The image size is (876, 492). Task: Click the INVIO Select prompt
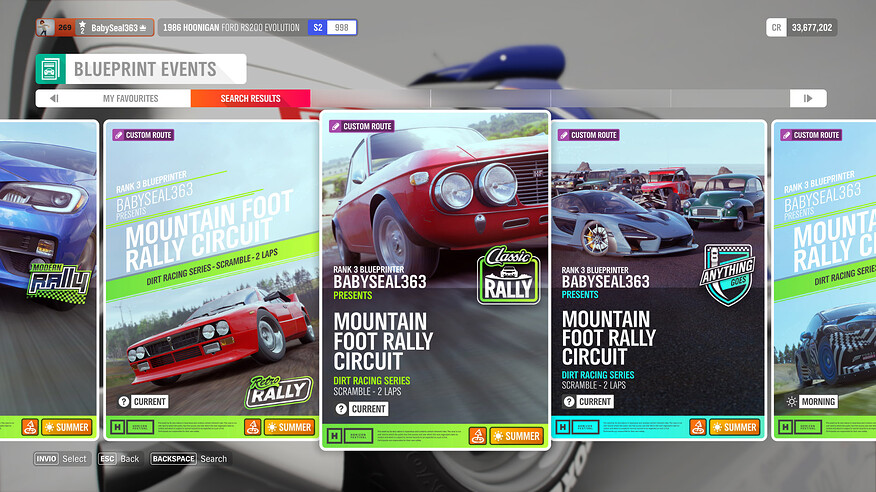coord(61,459)
